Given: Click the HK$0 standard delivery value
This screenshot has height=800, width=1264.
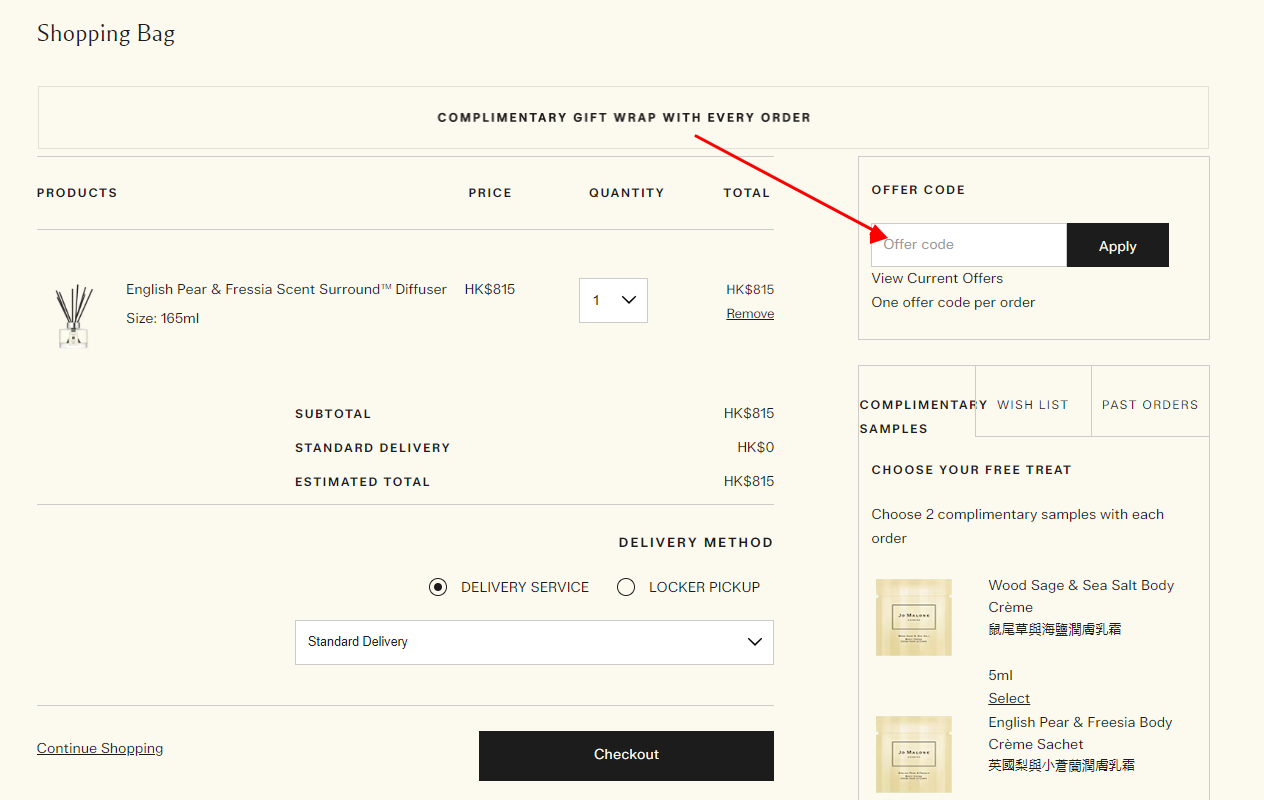Looking at the screenshot, I should pyautogui.click(x=756, y=447).
